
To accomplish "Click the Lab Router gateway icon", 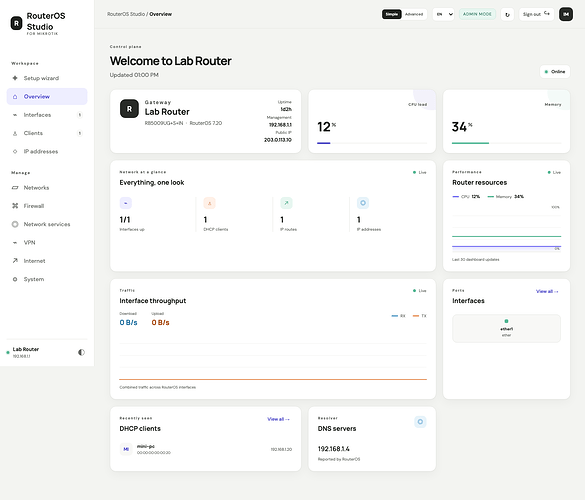I will coord(129,109).
